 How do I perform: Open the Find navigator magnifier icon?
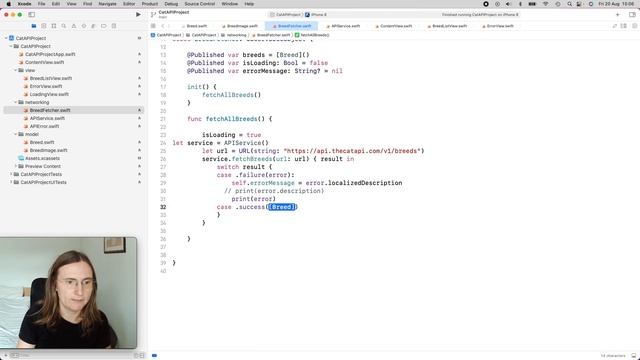(x=64, y=26)
